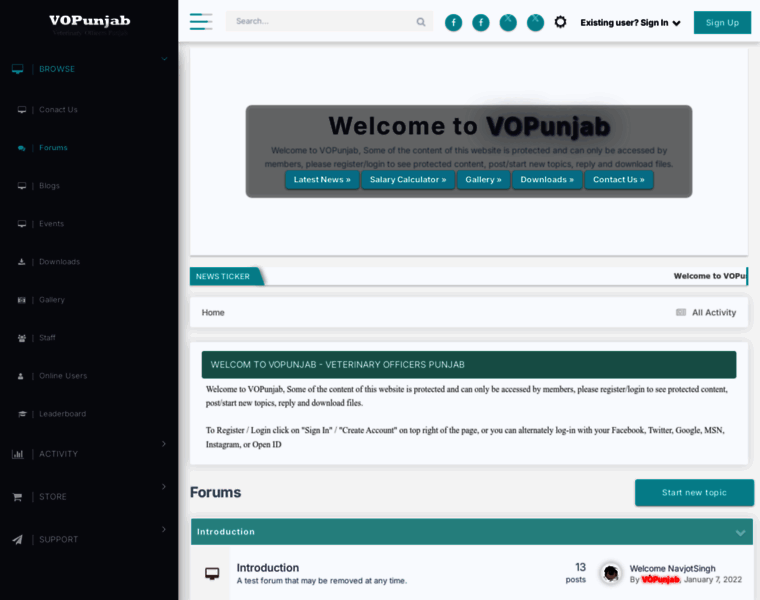Click the Gallery » banner button

click(x=483, y=180)
